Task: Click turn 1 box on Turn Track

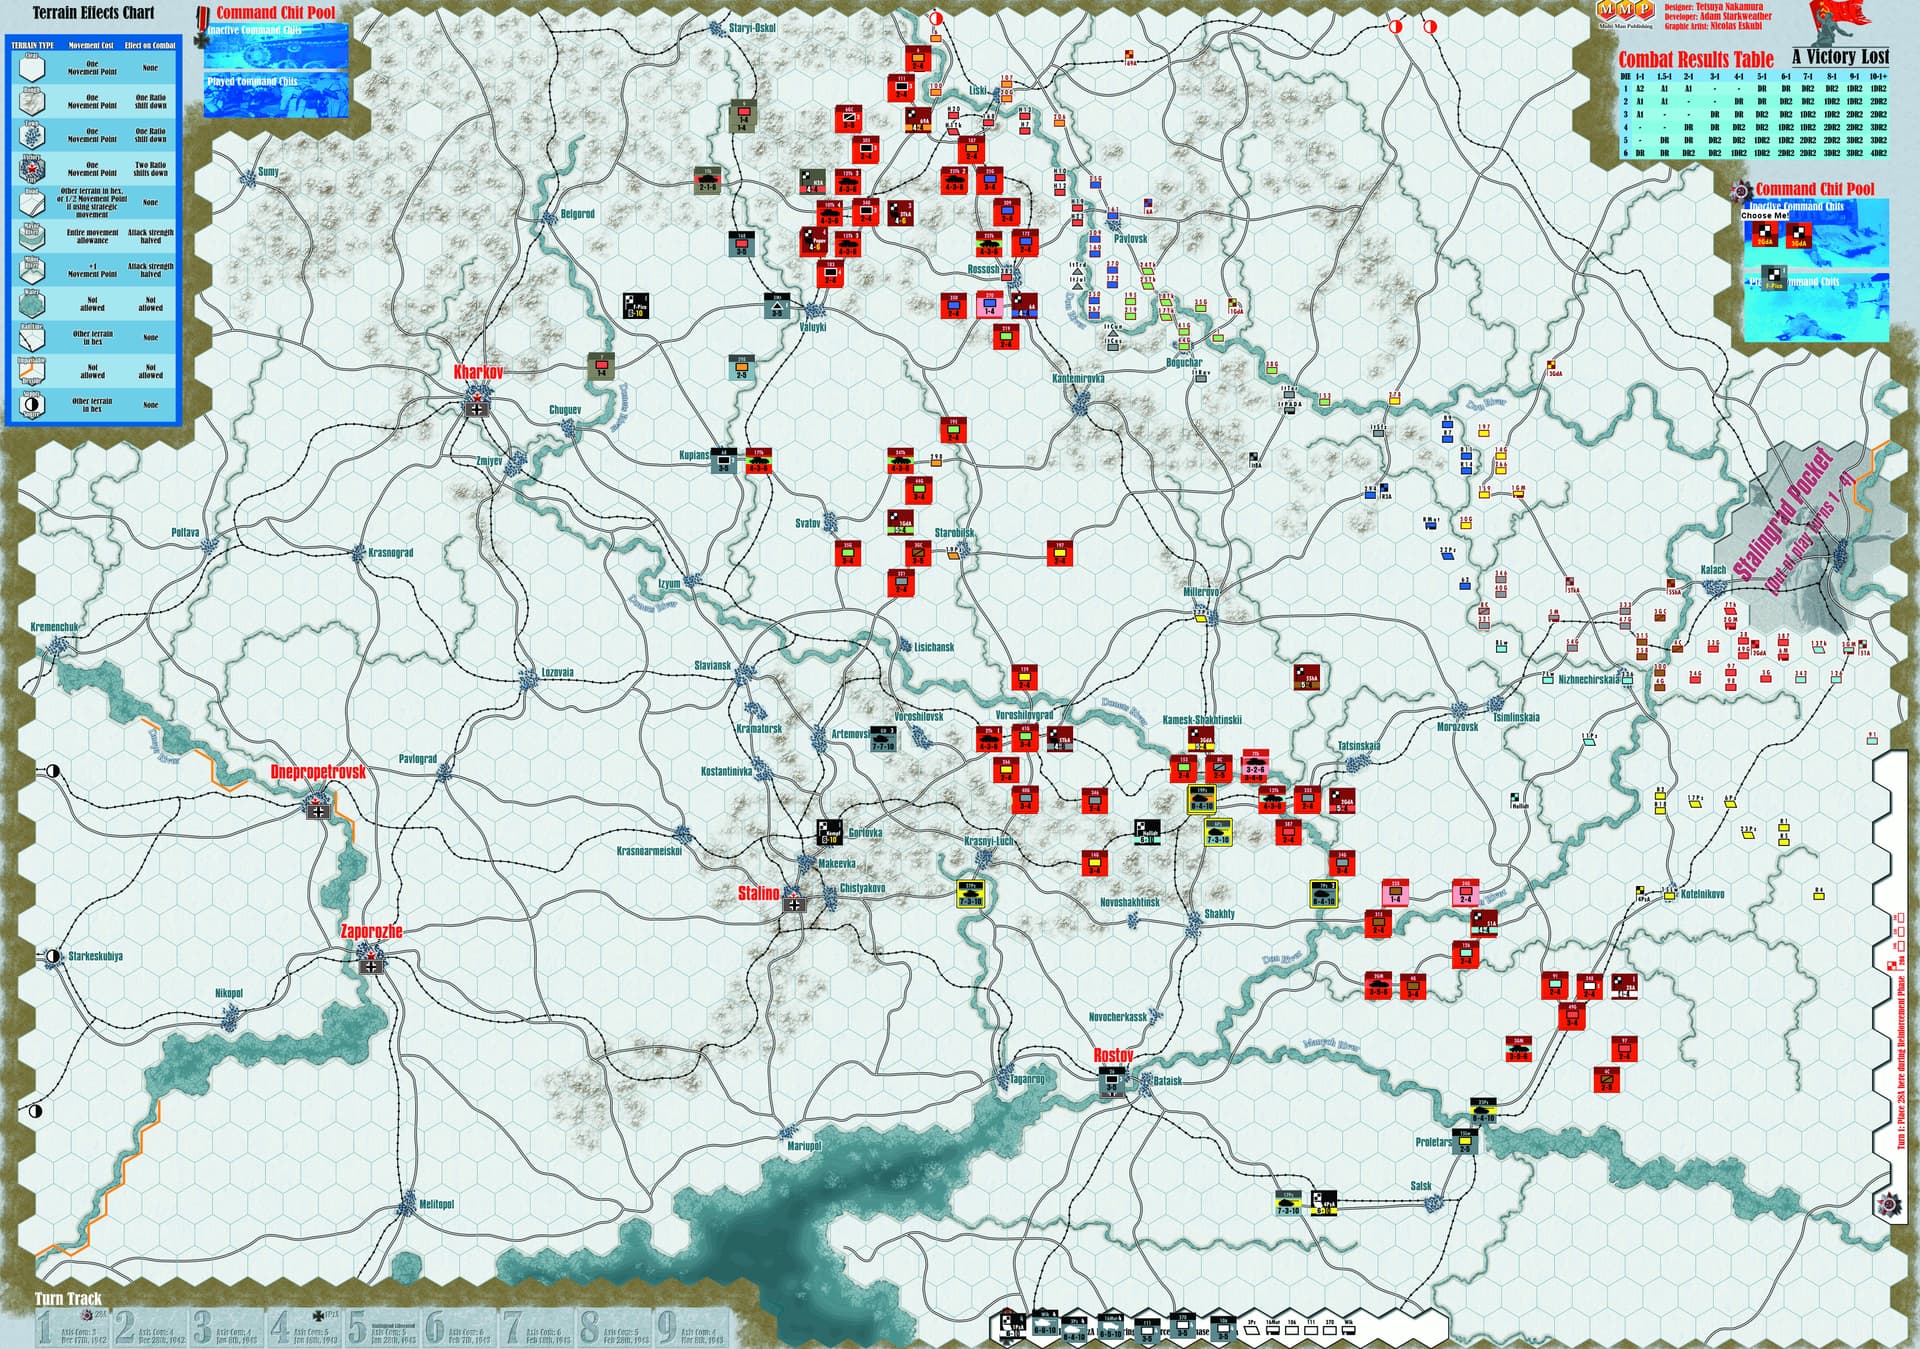Action: coord(74,1329)
